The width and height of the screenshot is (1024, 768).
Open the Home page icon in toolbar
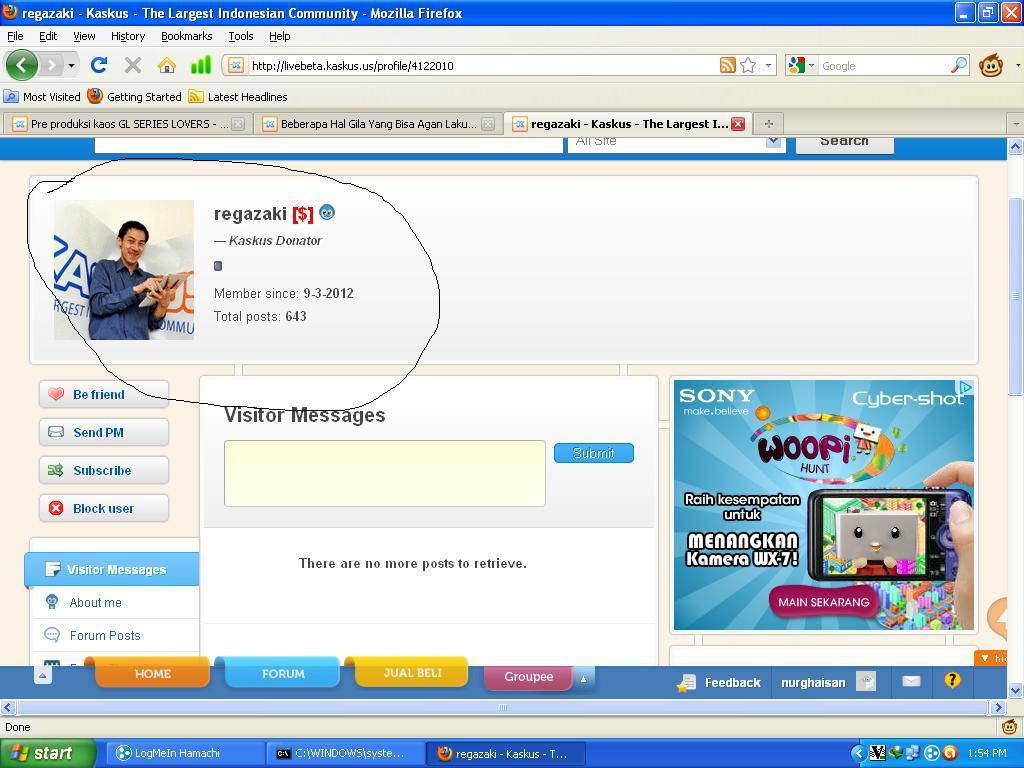[x=167, y=65]
